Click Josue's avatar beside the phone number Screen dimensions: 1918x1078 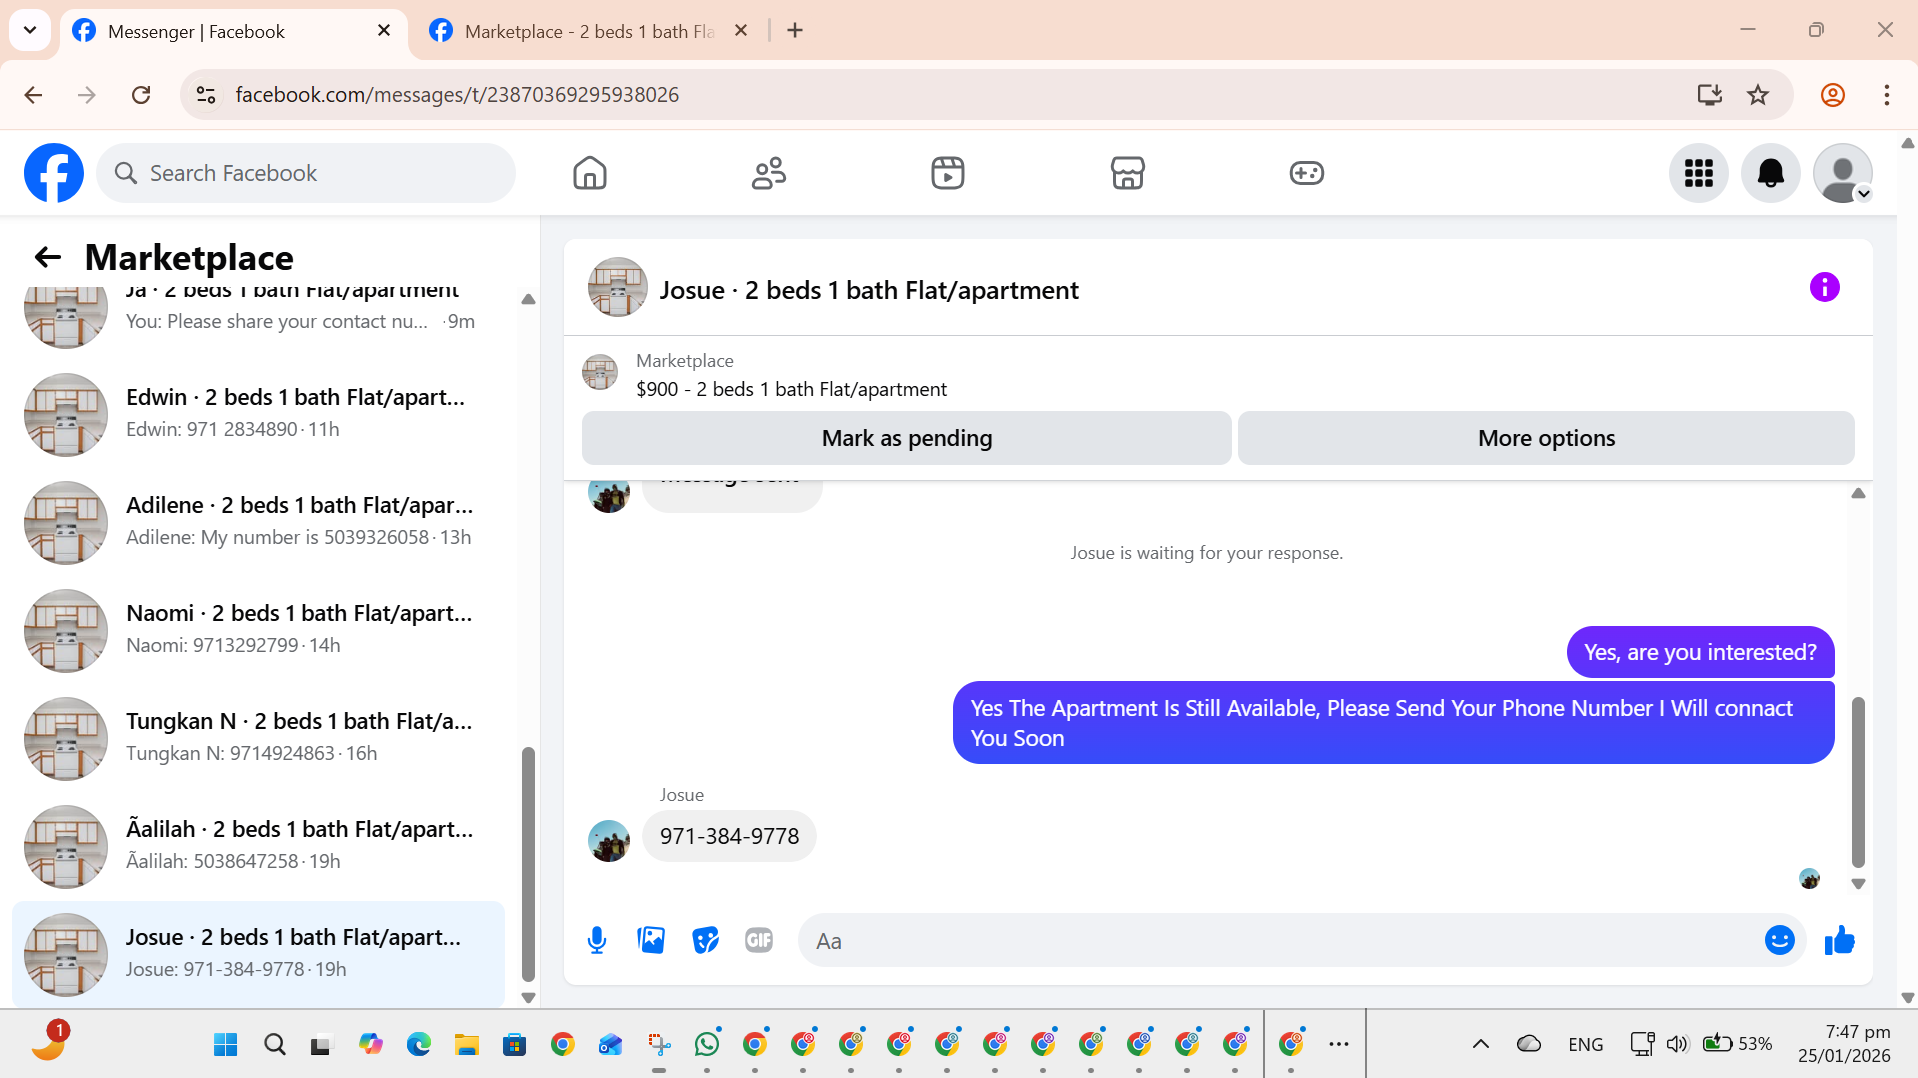click(609, 841)
